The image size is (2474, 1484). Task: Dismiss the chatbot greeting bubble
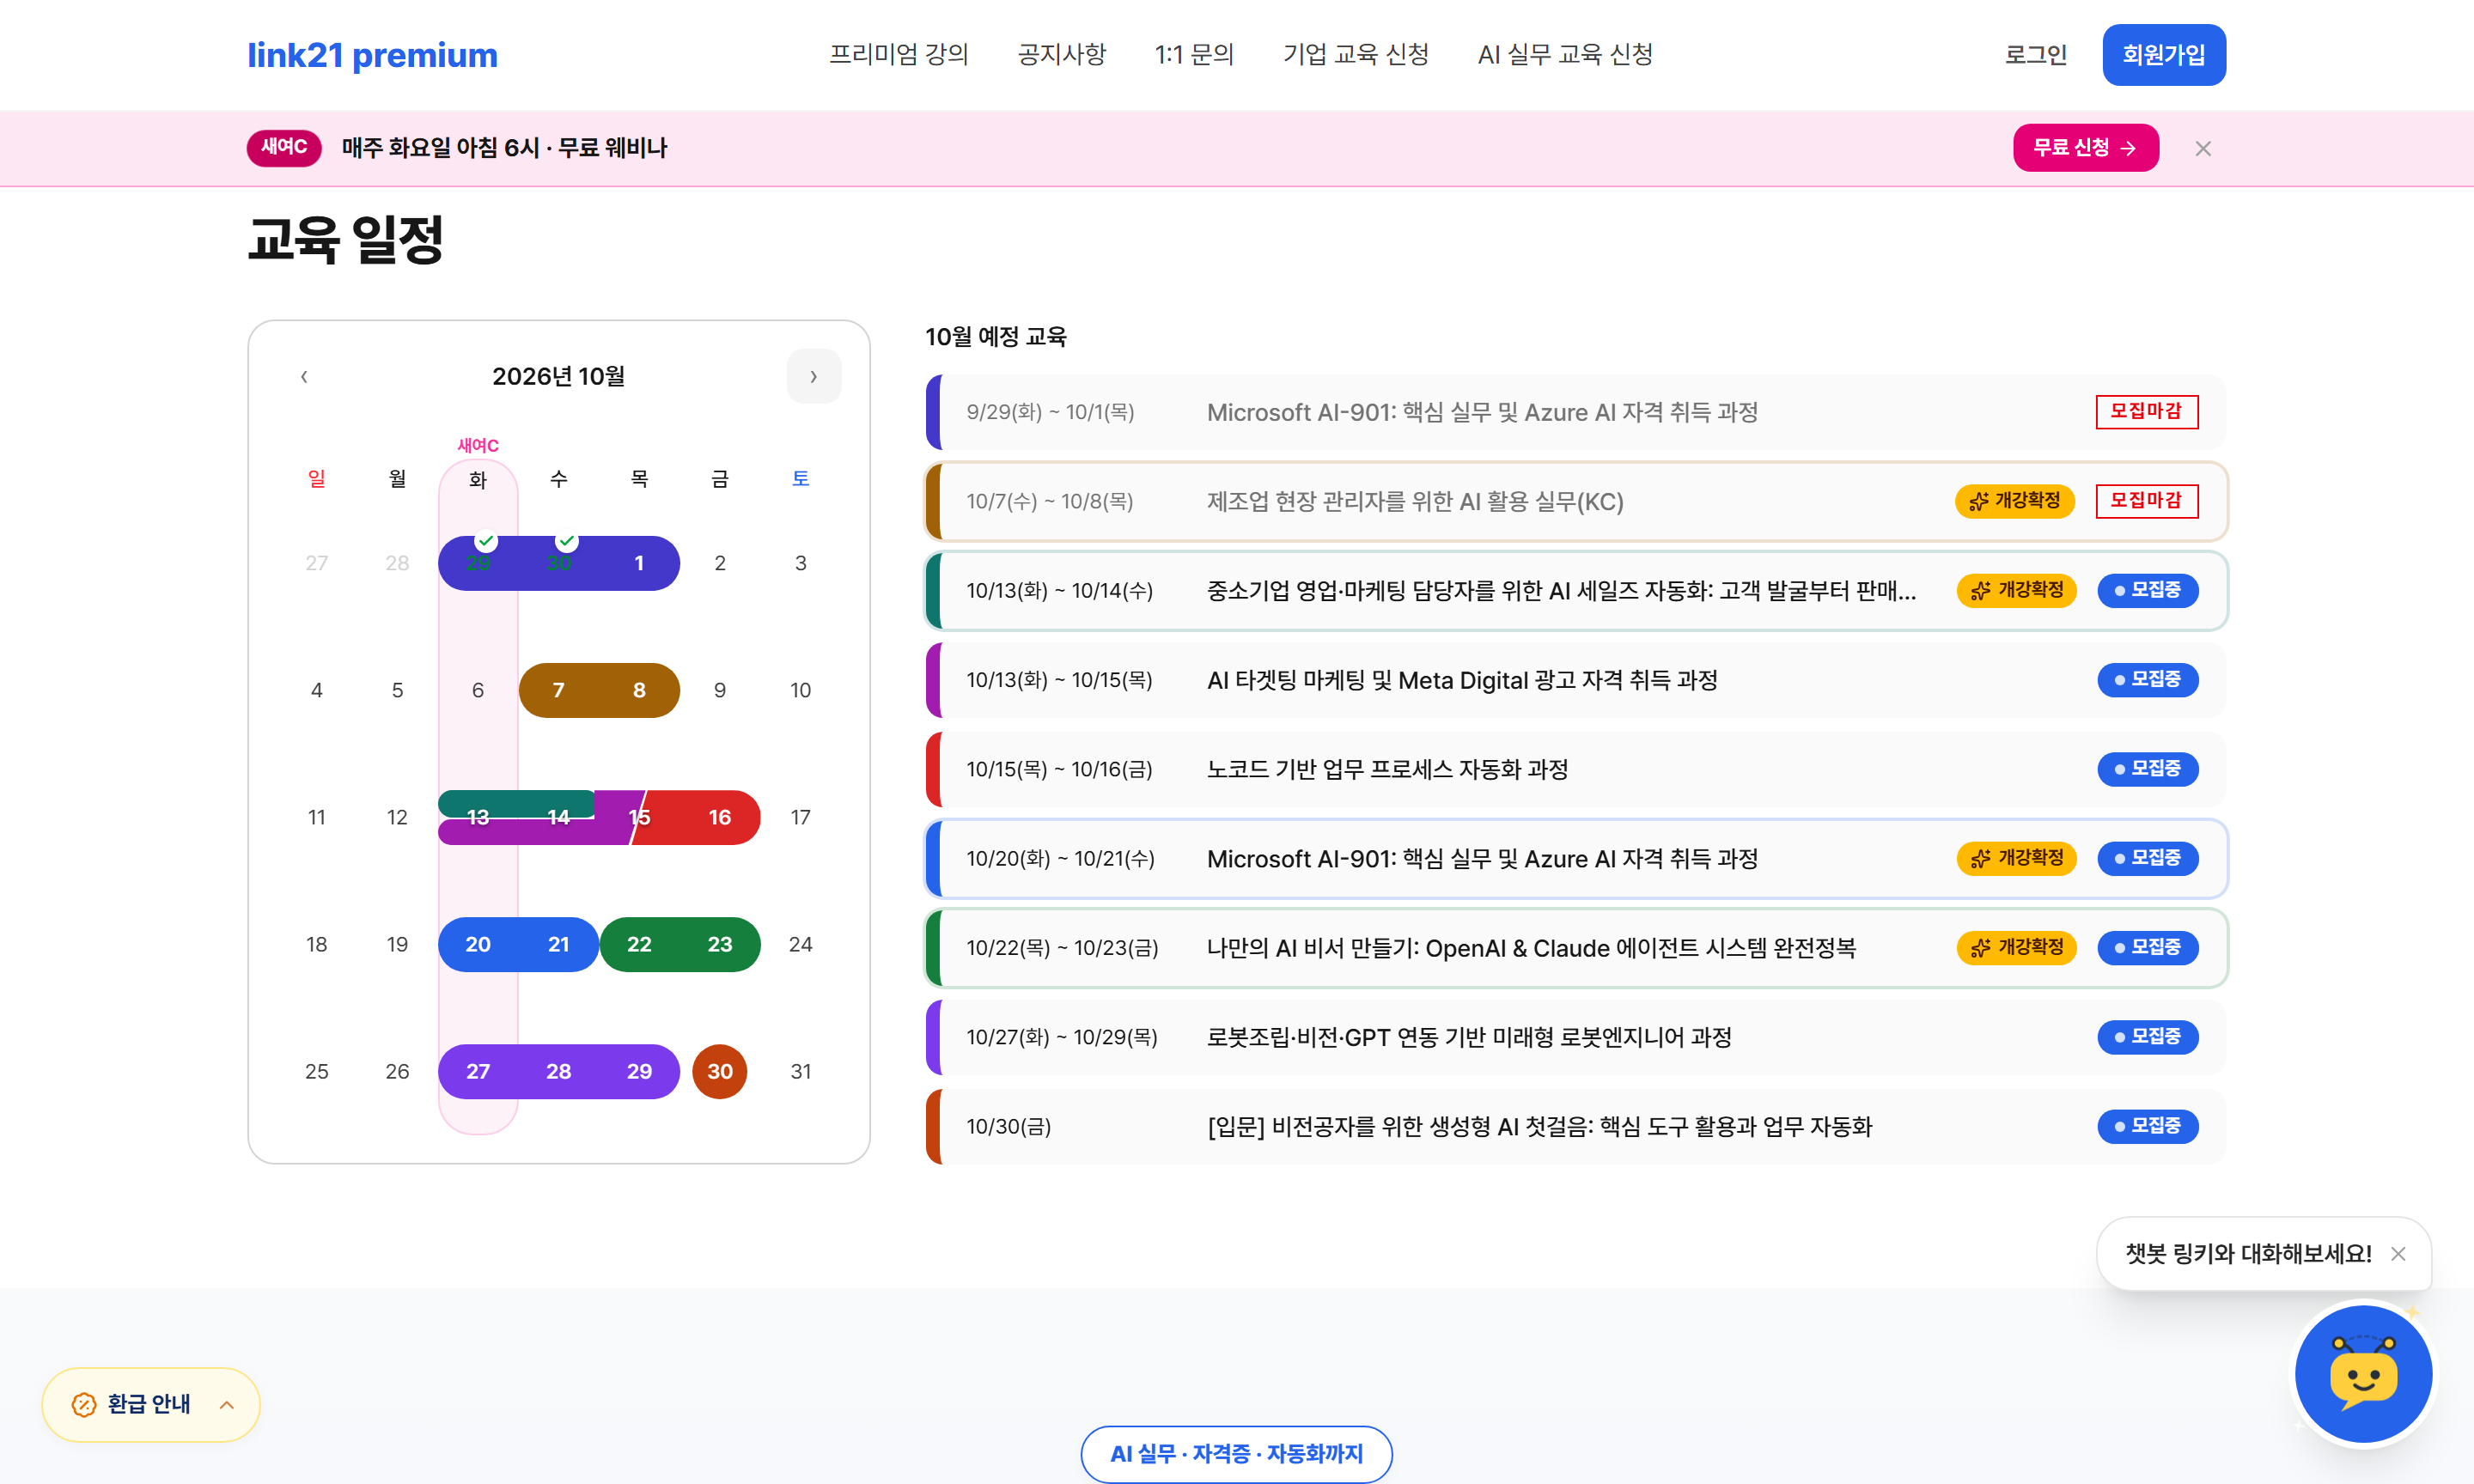[x=2398, y=1253]
